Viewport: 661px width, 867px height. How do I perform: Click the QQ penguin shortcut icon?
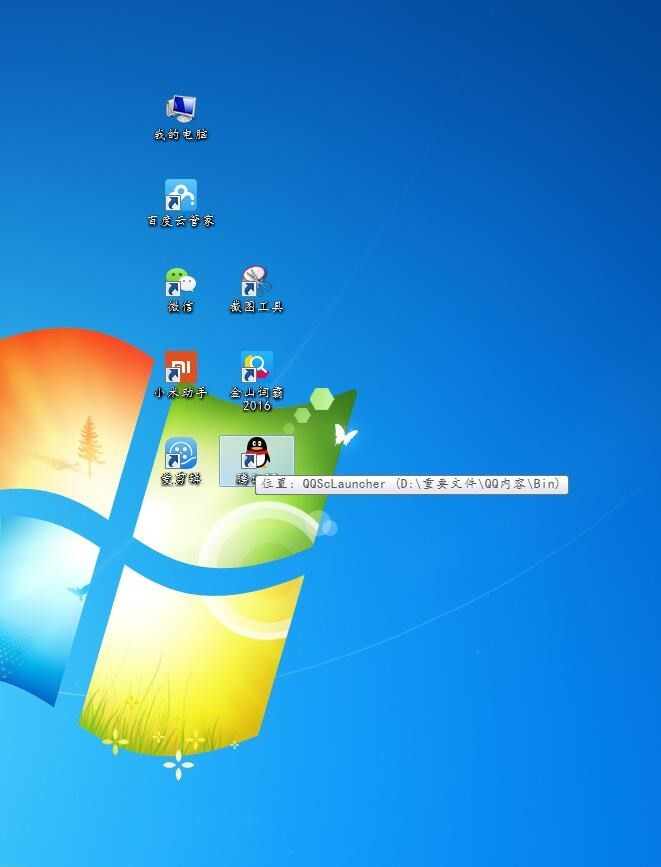pos(257,453)
